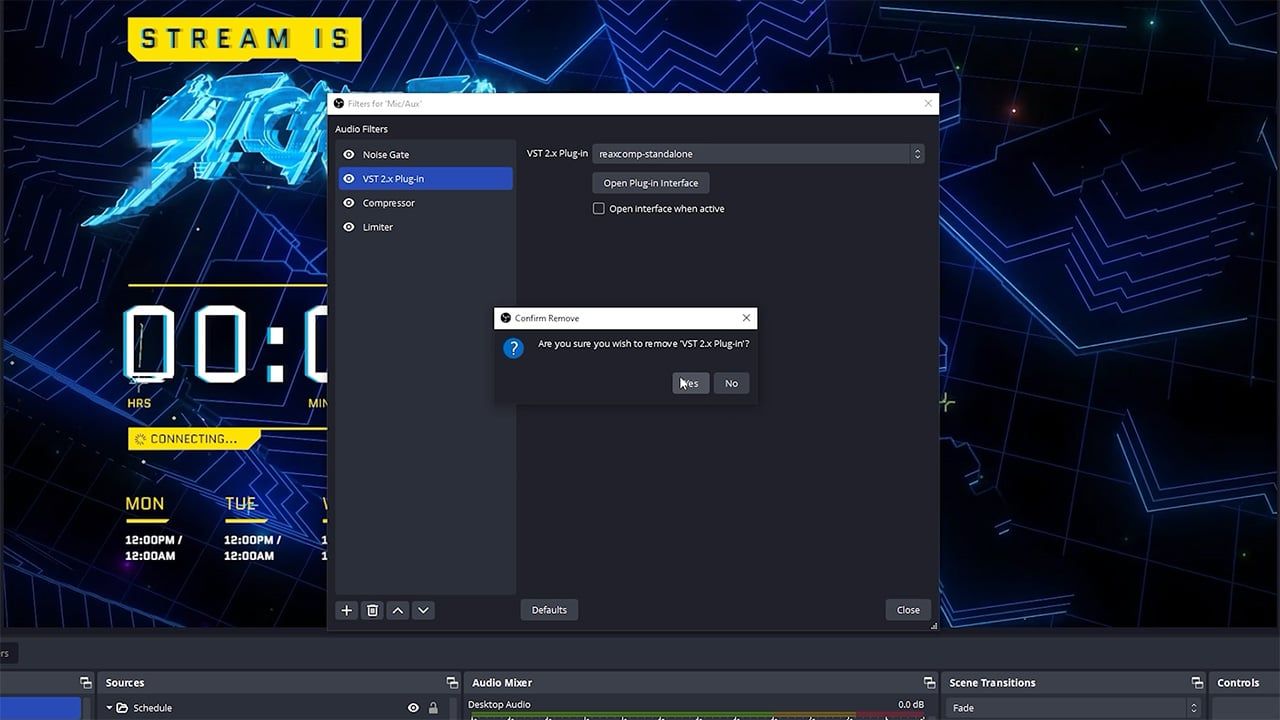The image size is (1280, 720).
Task: Enable 'Open interface when active' checkbox
Action: click(x=599, y=209)
